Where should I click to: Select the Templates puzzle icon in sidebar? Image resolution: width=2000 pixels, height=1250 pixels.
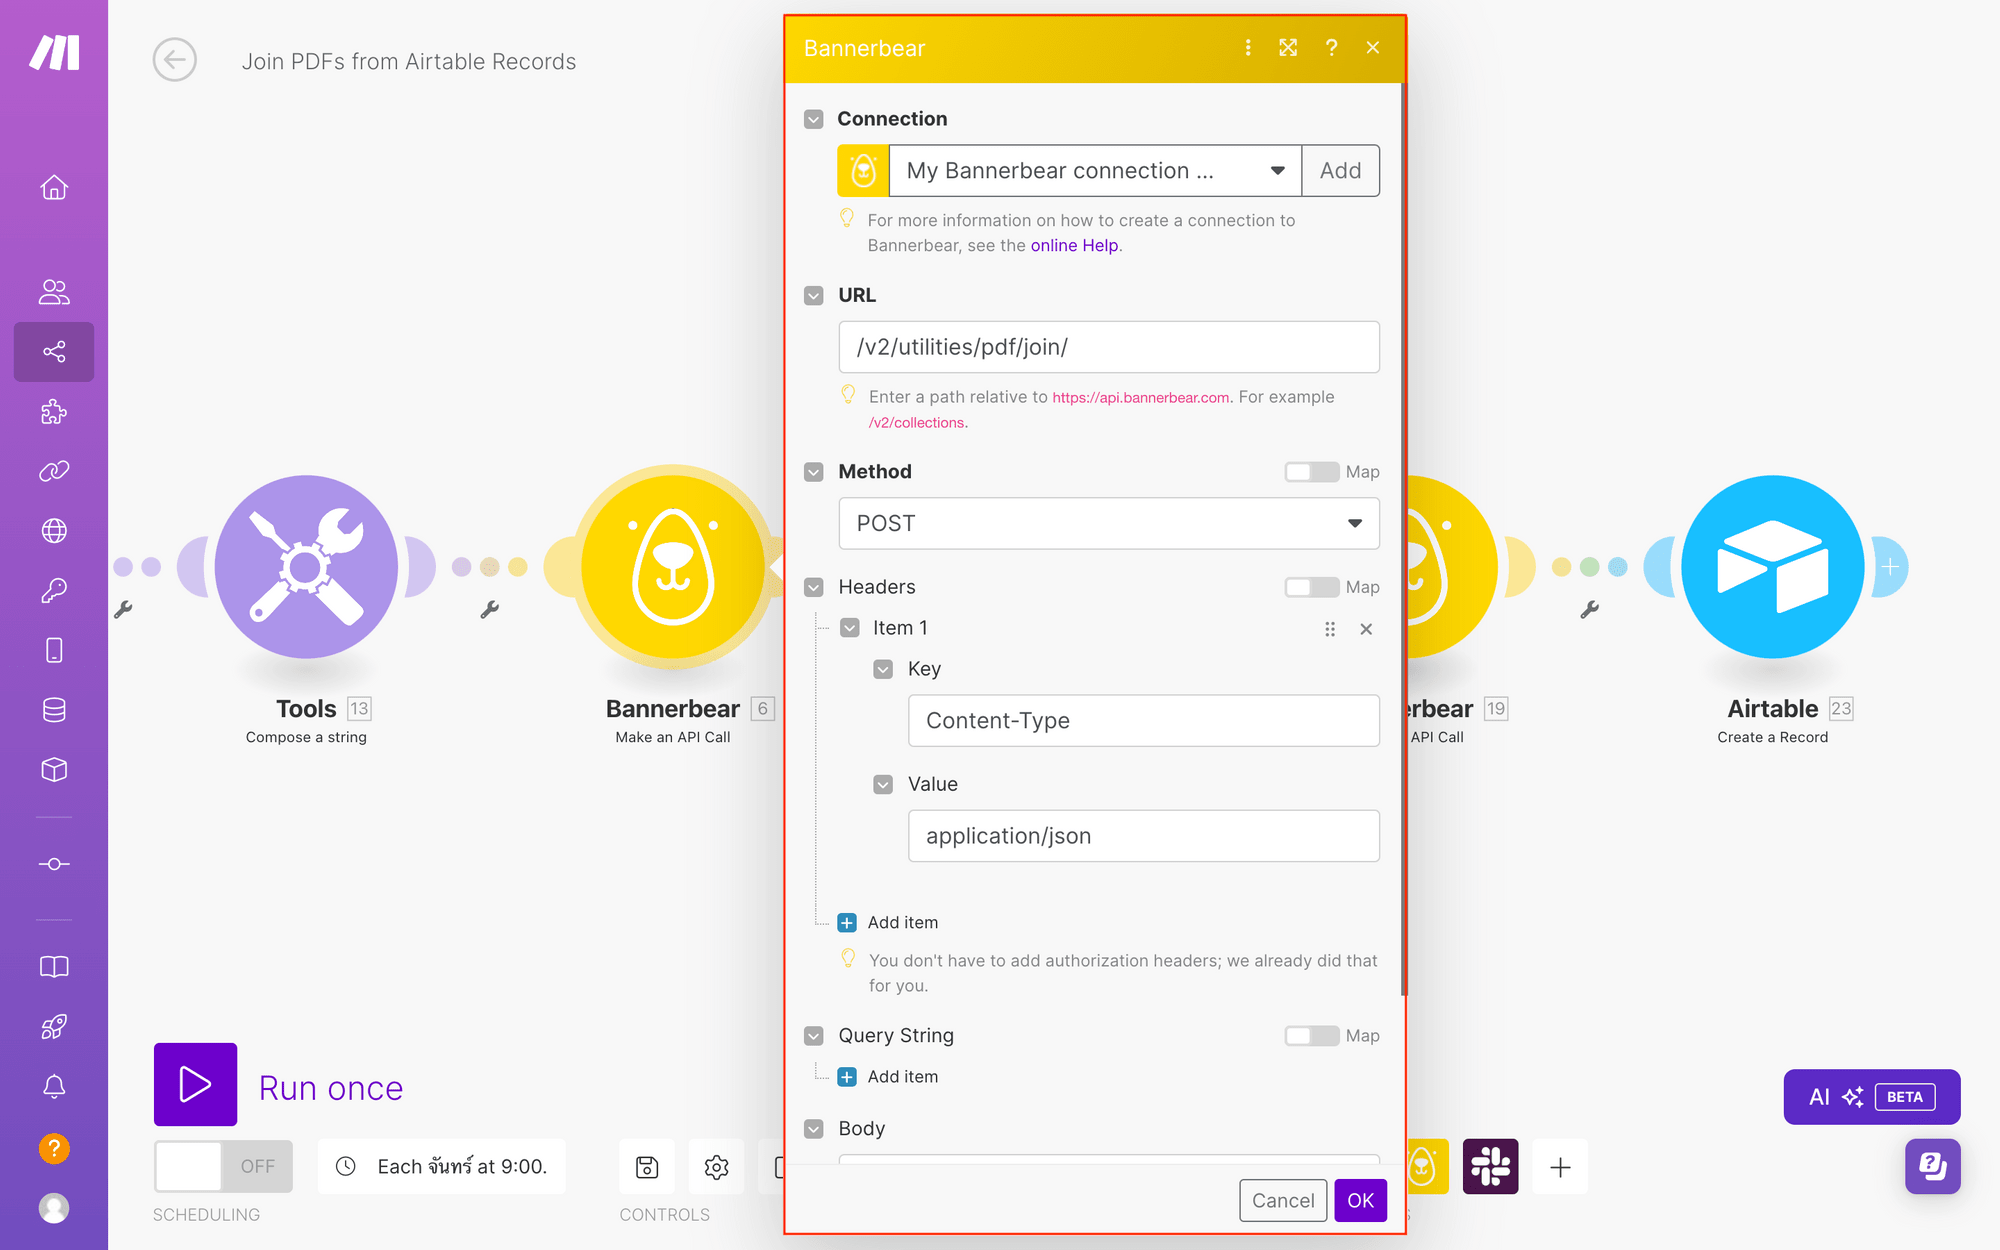54,412
